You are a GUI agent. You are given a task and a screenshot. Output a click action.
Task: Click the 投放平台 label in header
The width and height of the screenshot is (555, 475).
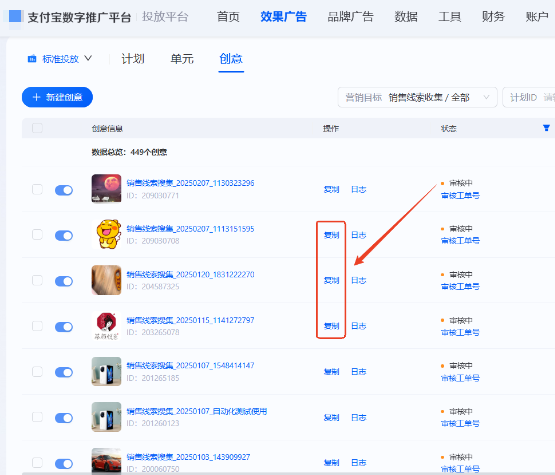tap(165, 17)
